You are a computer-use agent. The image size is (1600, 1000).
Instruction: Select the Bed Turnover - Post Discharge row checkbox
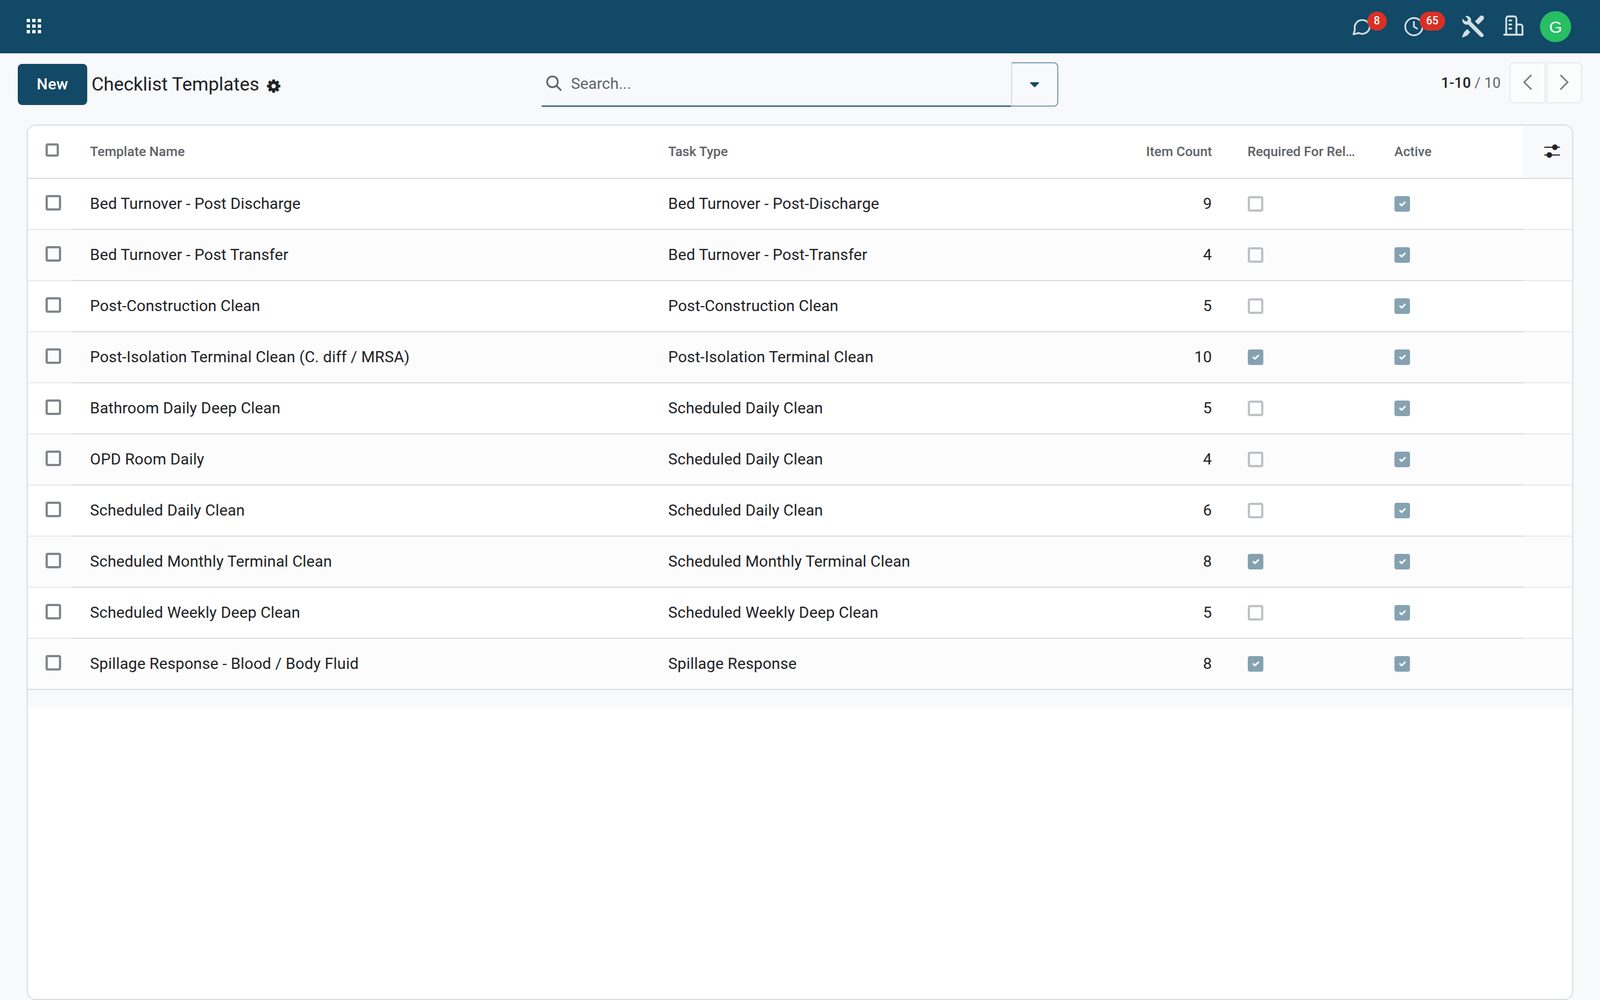[x=53, y=203]
